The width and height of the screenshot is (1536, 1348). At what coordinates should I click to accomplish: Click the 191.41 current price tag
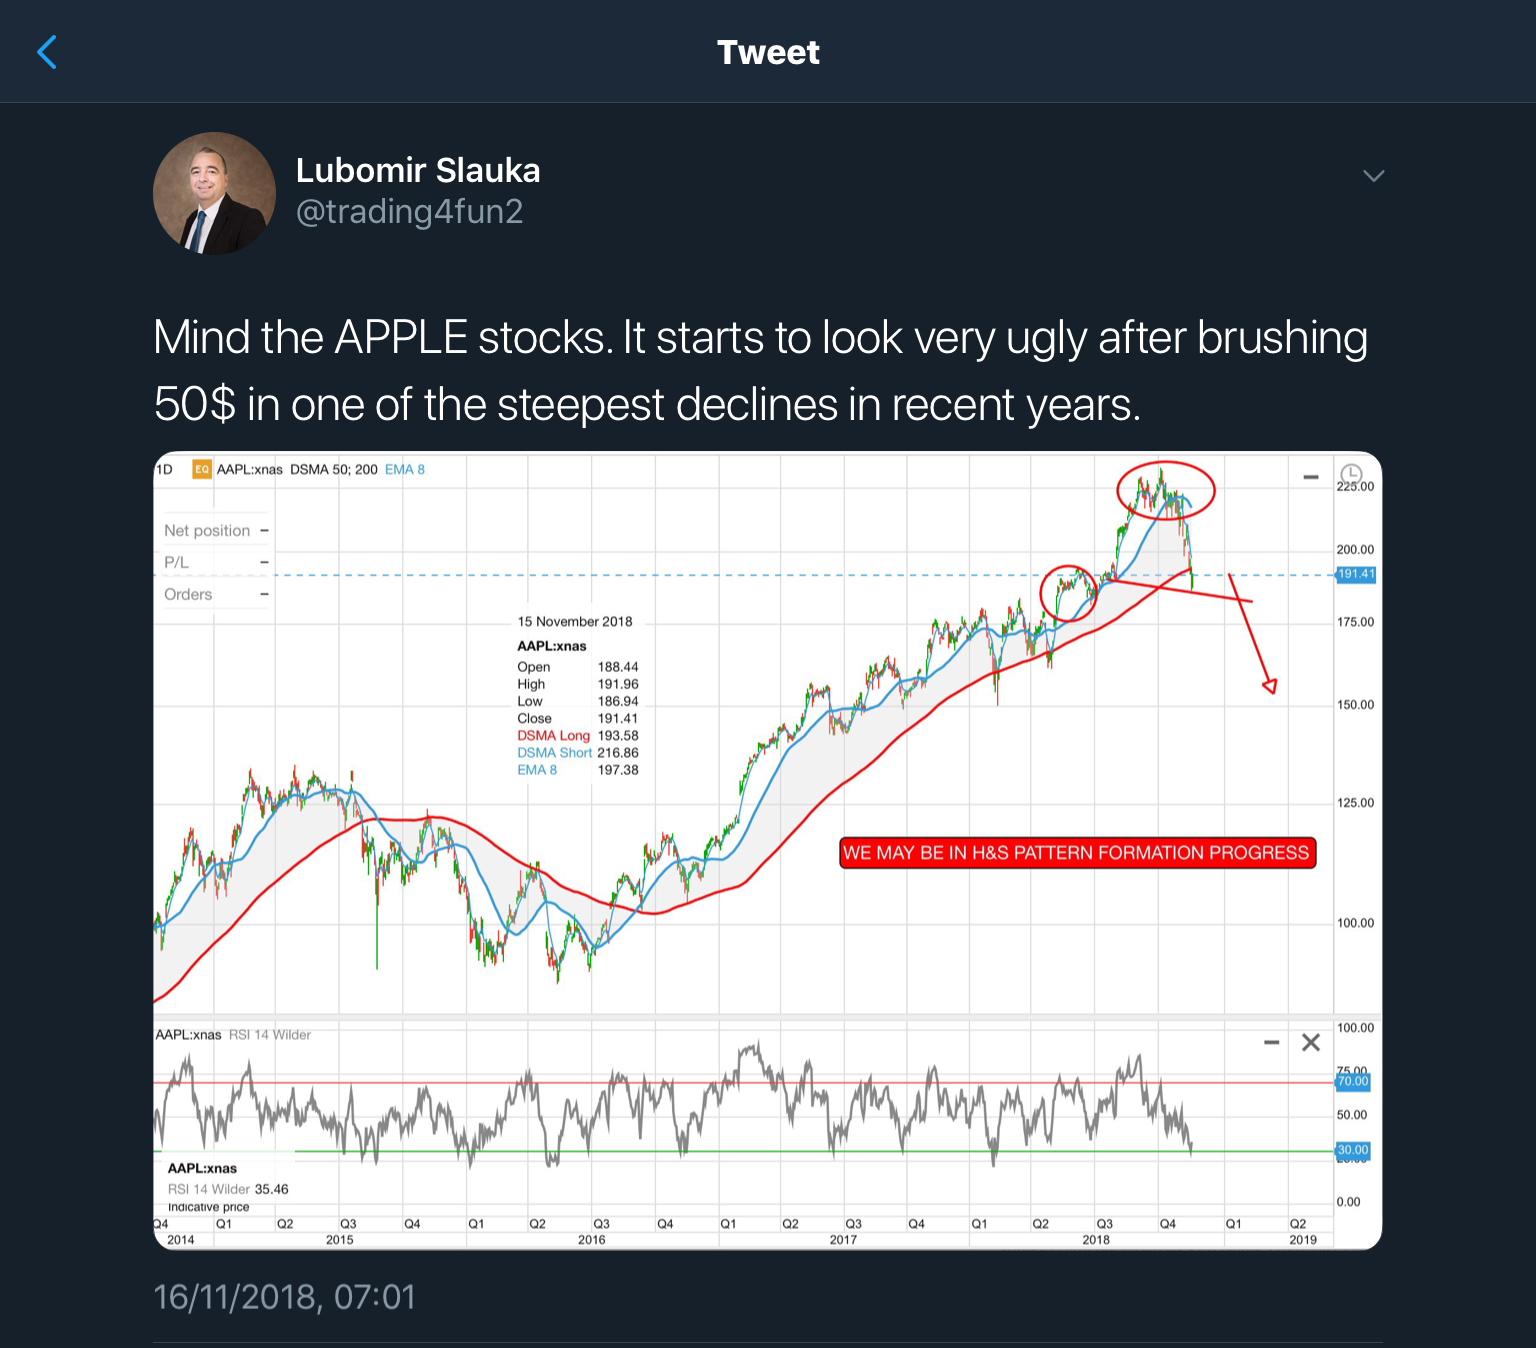(1356, 574)
